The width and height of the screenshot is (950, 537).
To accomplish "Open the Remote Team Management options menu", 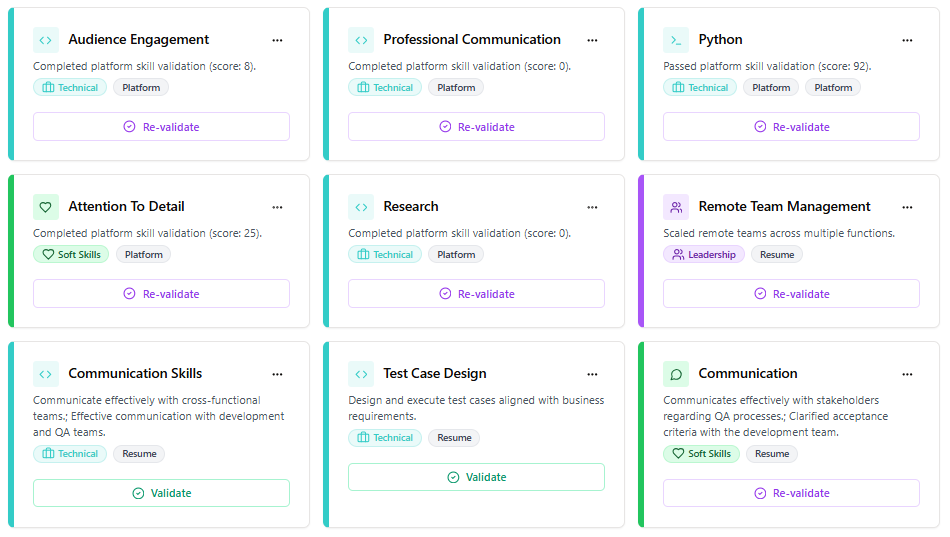I will pos(907,207).
